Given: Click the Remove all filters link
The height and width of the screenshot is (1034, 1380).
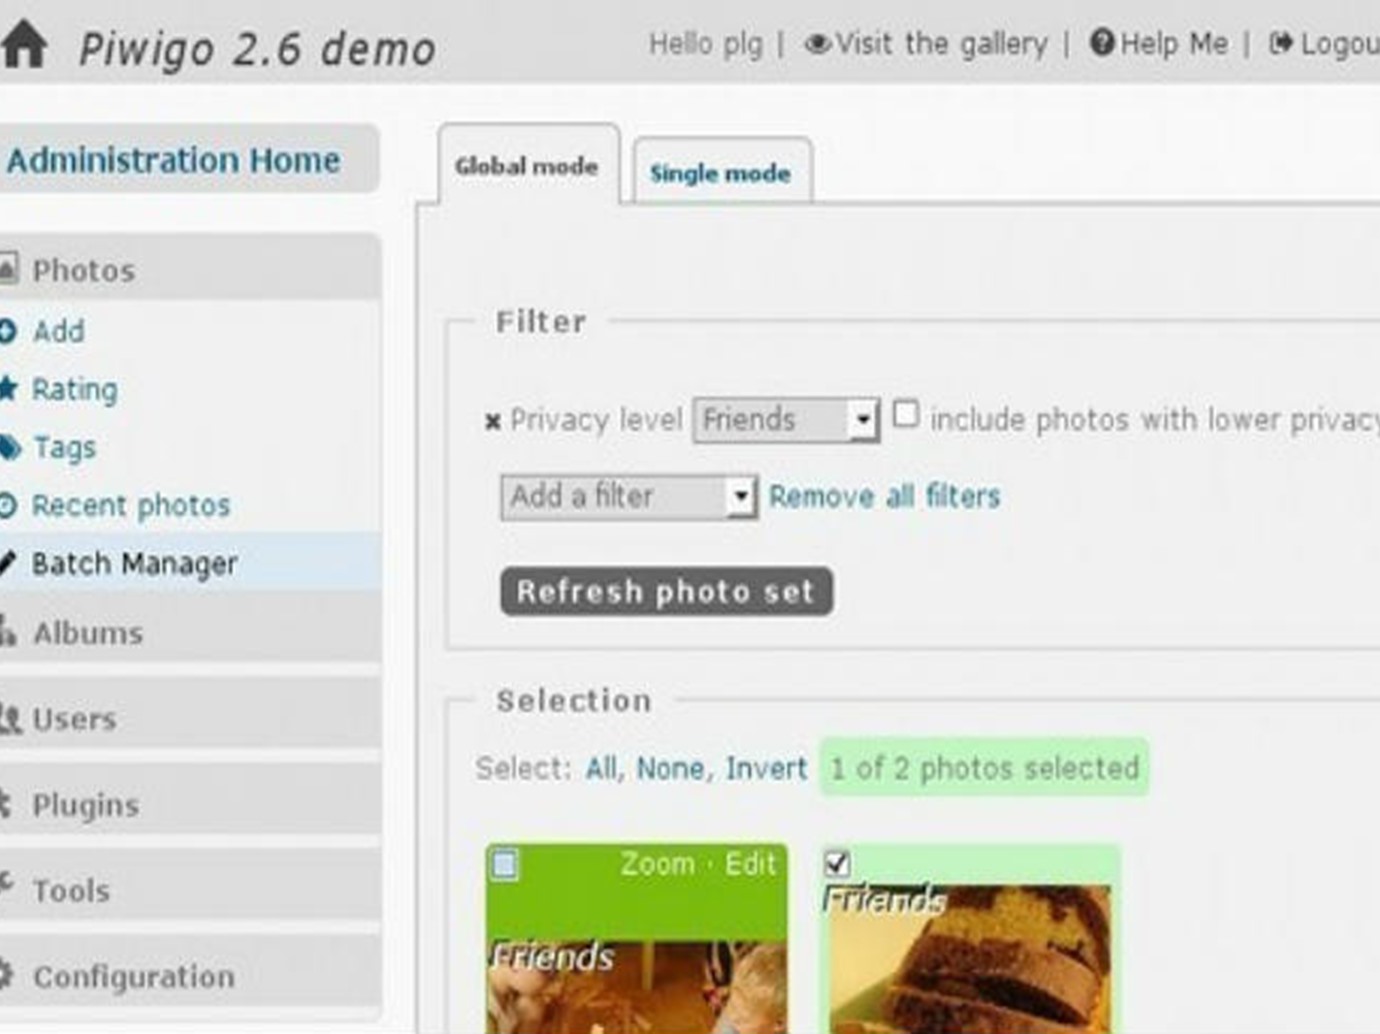Looking at the screenshot, I should tap(884, 496).
